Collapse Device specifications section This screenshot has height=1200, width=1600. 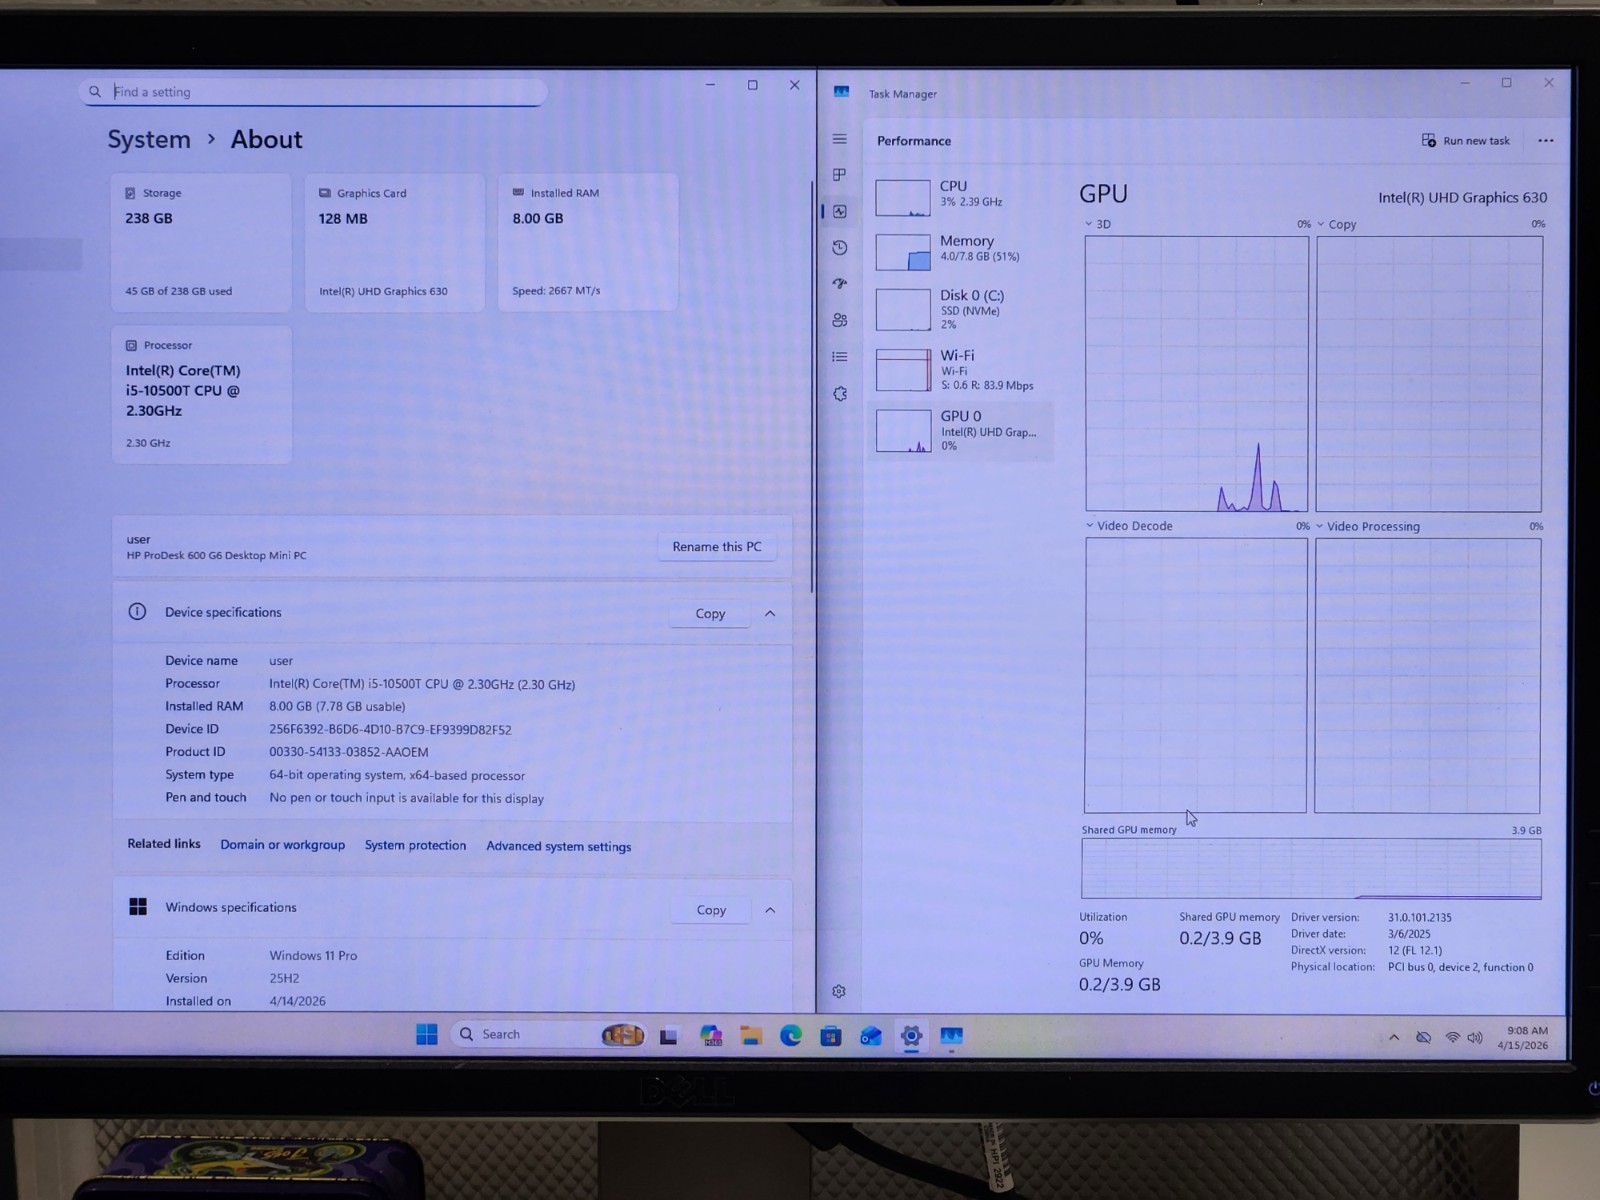point(770,613)
